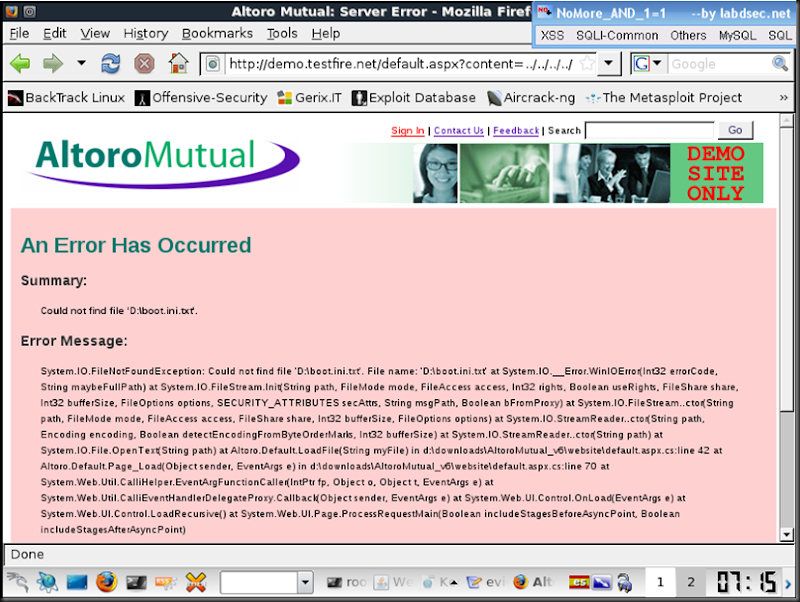800x602 pixels.
Task: Click the DEMO SITE ONLY banner image
Action: 716,173
